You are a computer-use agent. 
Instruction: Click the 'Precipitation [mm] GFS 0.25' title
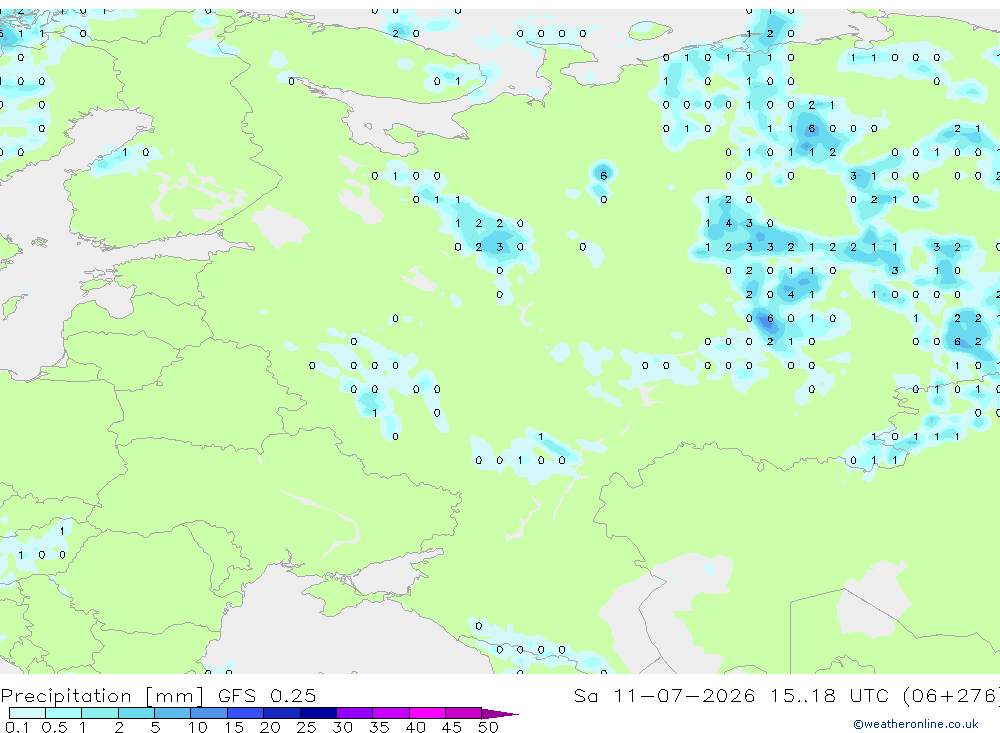158,695
